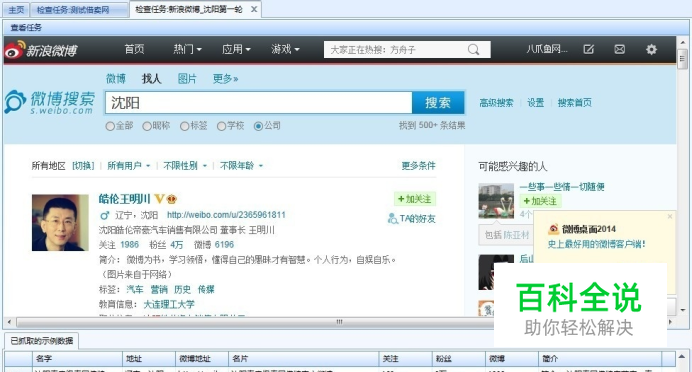Open the 大连理工大学 education link
Image resolution: width=692 pixels, height=372 pixels.
pyautogui.click(x=169, y=304)
